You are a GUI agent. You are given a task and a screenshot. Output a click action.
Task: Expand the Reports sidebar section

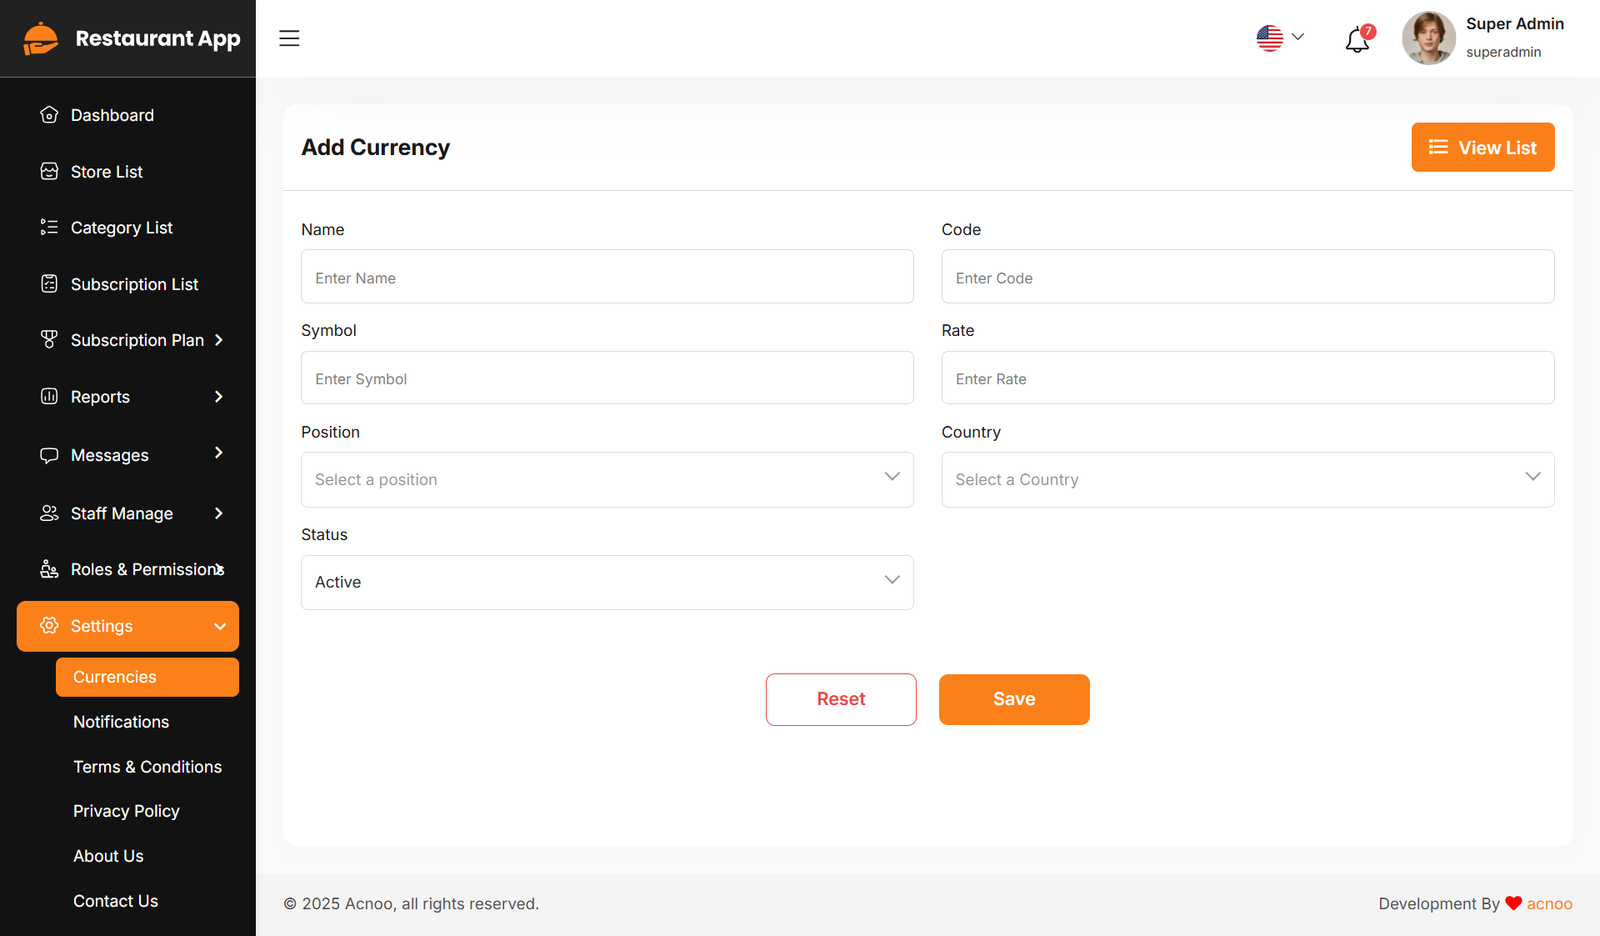[219, 397]
